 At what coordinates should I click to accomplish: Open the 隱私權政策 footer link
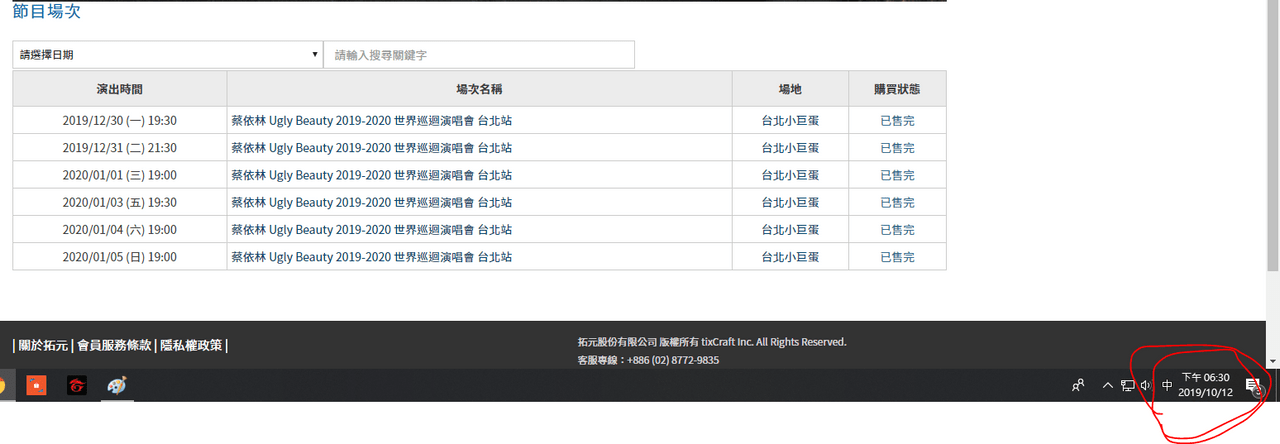pyautogui.click(x=192, y=345)
